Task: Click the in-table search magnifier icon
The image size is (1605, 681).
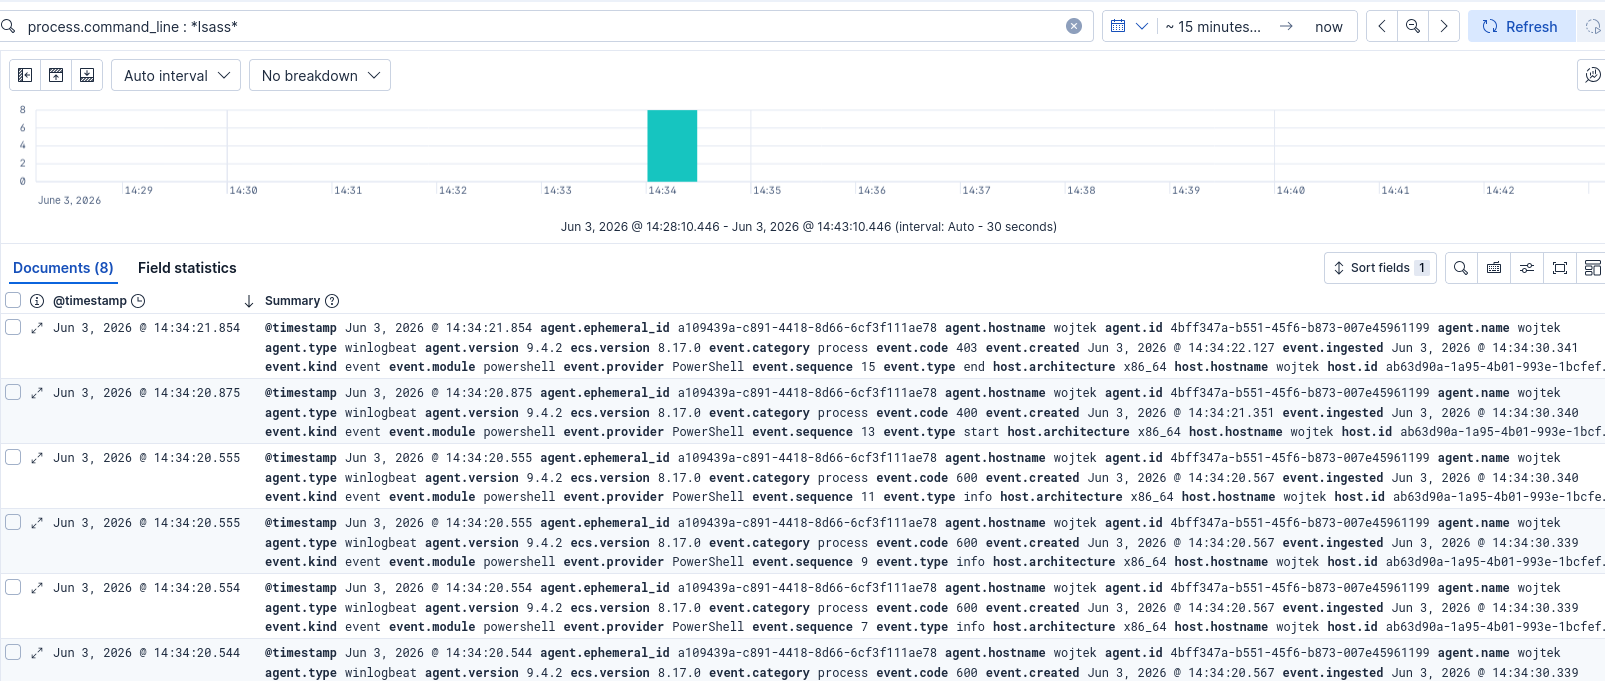Action: [x=1461, y=268]
